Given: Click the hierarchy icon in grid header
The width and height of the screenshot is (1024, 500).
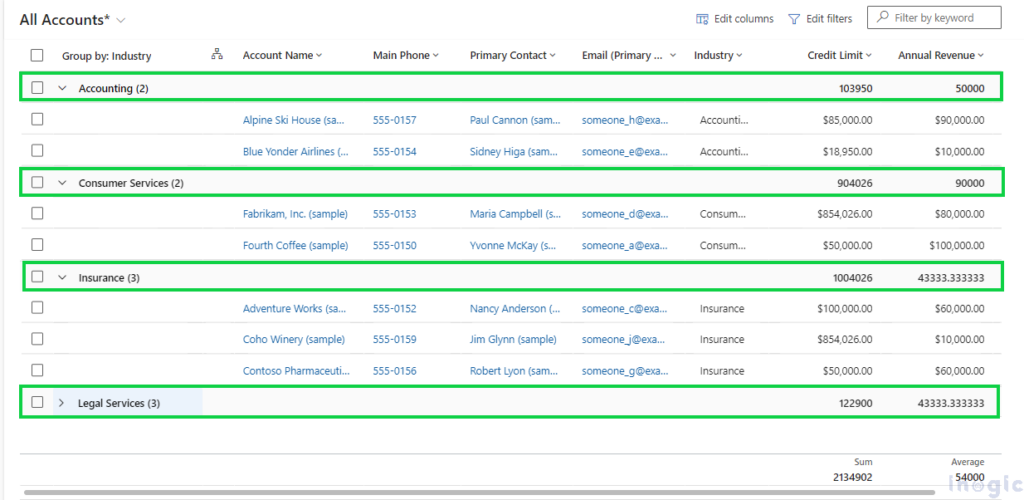Looking at the screenshot, I should [x=217, y=55].
